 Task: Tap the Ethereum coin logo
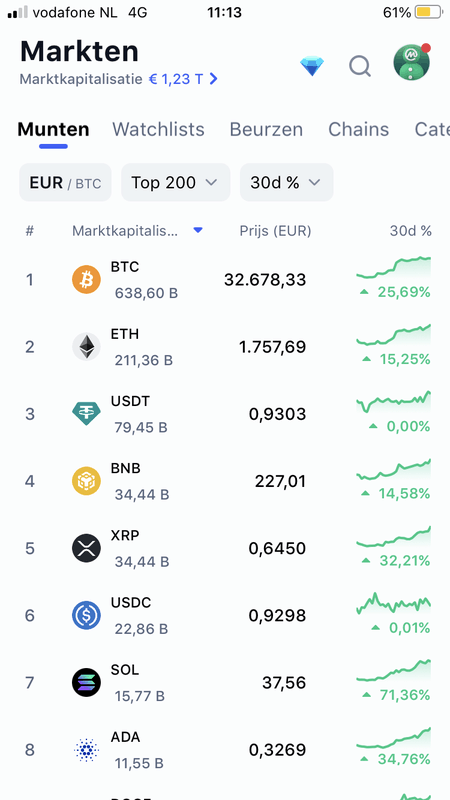(x=86, y=347)
